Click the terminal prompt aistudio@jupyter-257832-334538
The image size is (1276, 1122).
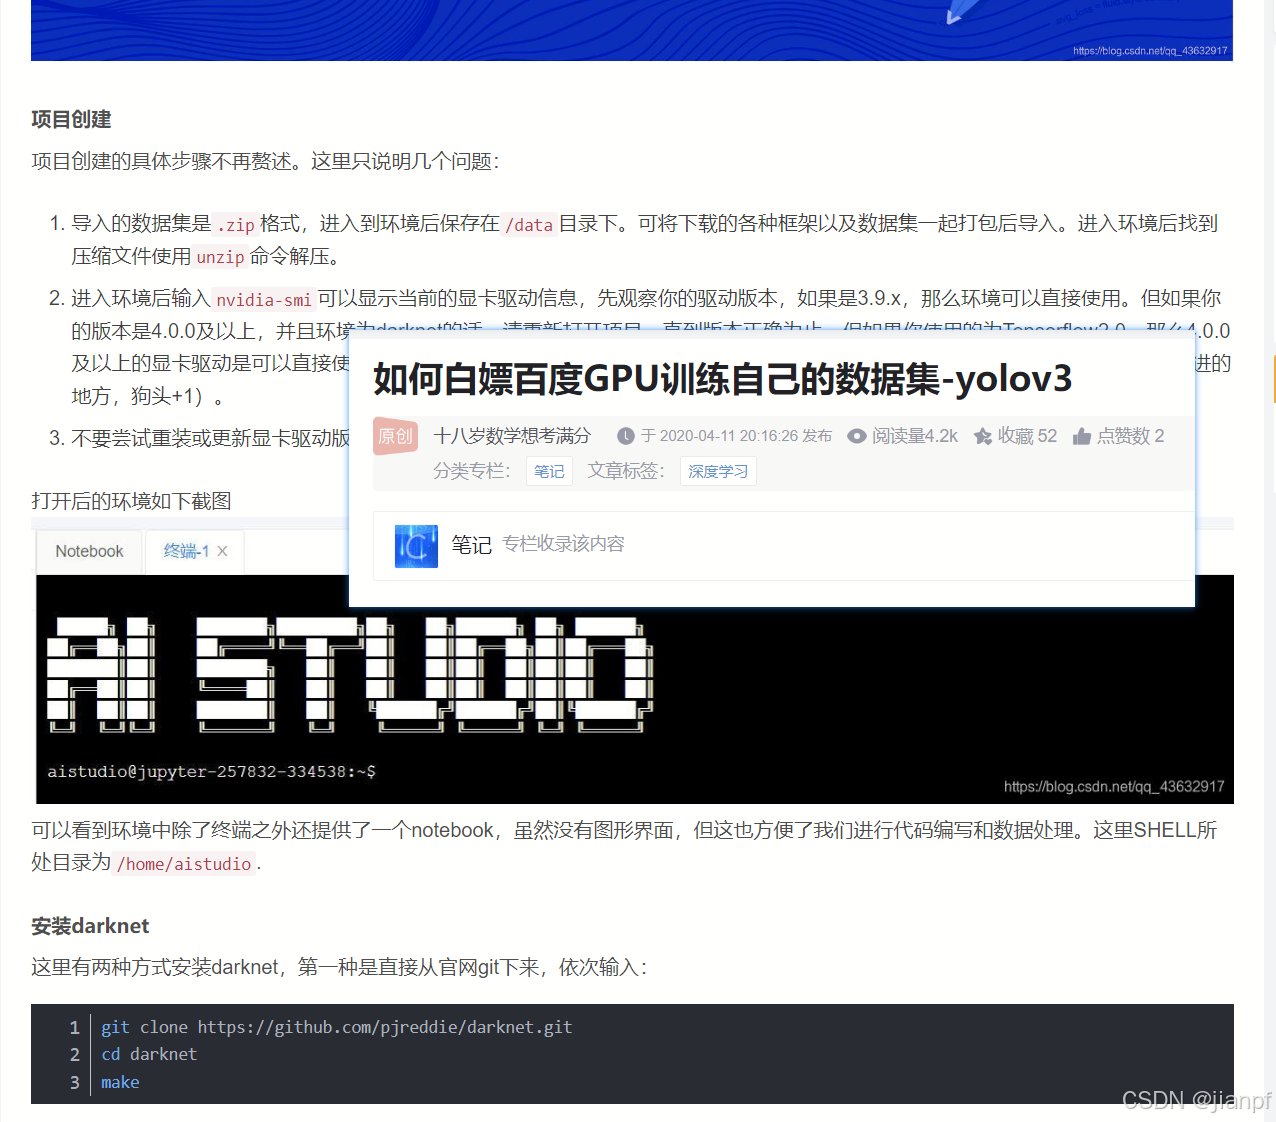211,771
